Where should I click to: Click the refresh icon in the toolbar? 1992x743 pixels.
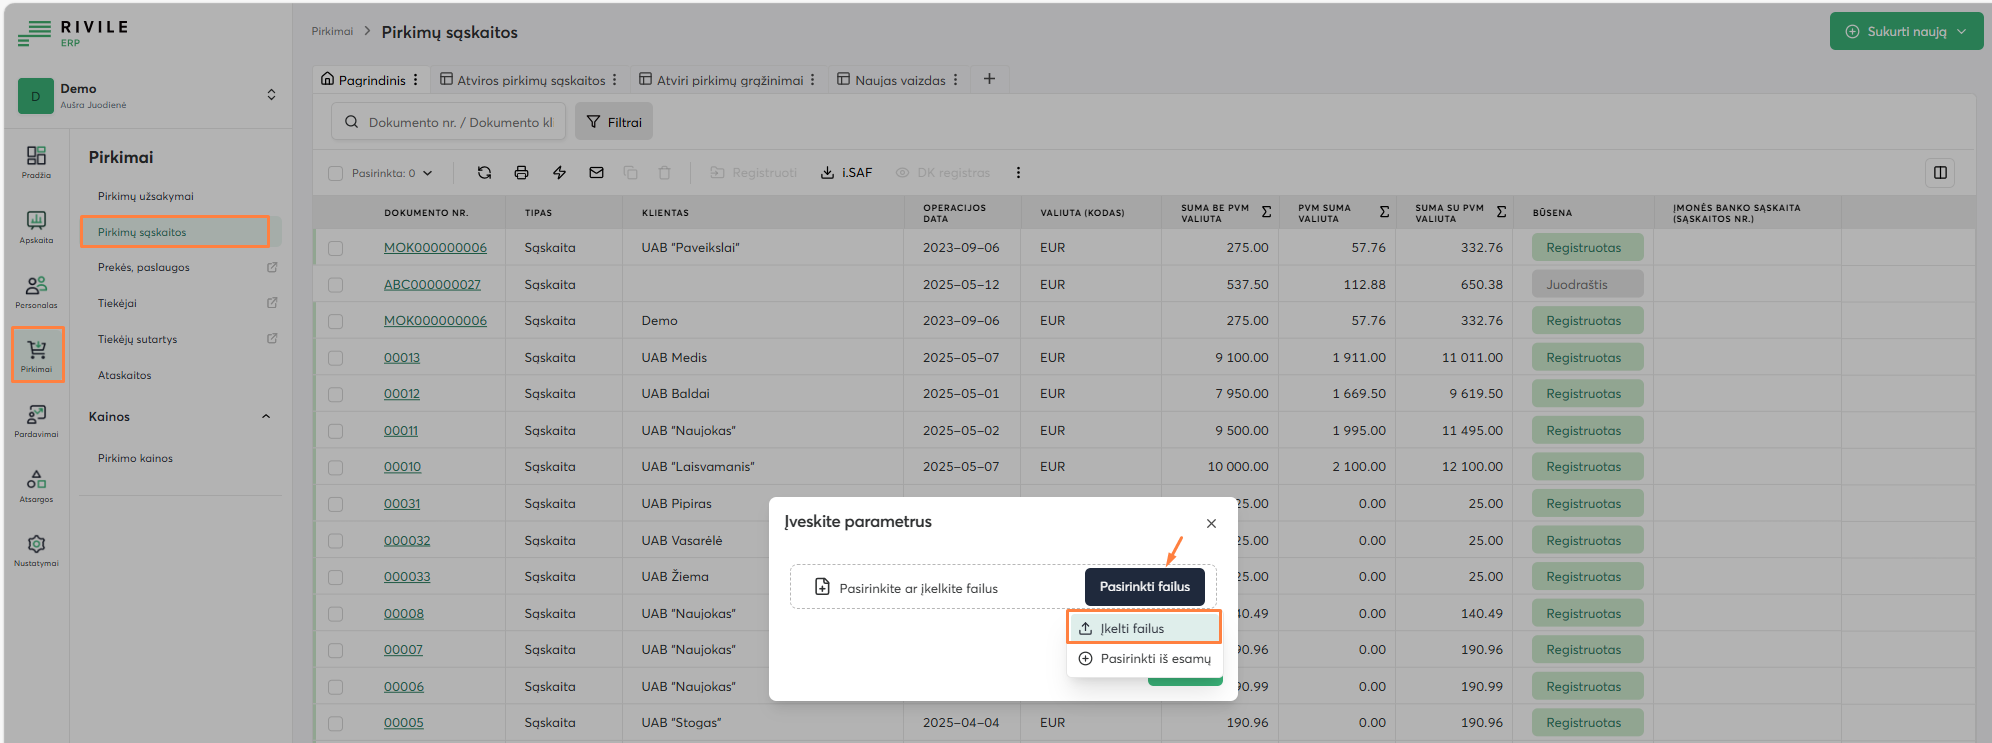coord(484,173)
